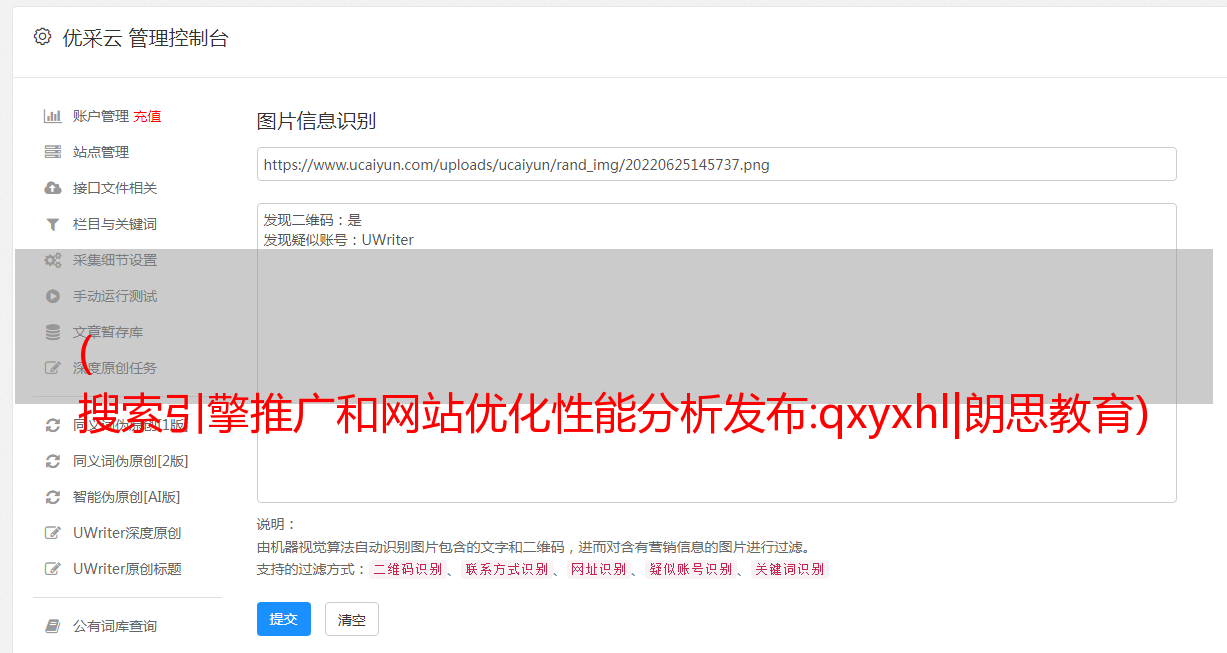Open 公有词库查询 menu item
This screenshot has width=1227, height=653.
(115, 626)
